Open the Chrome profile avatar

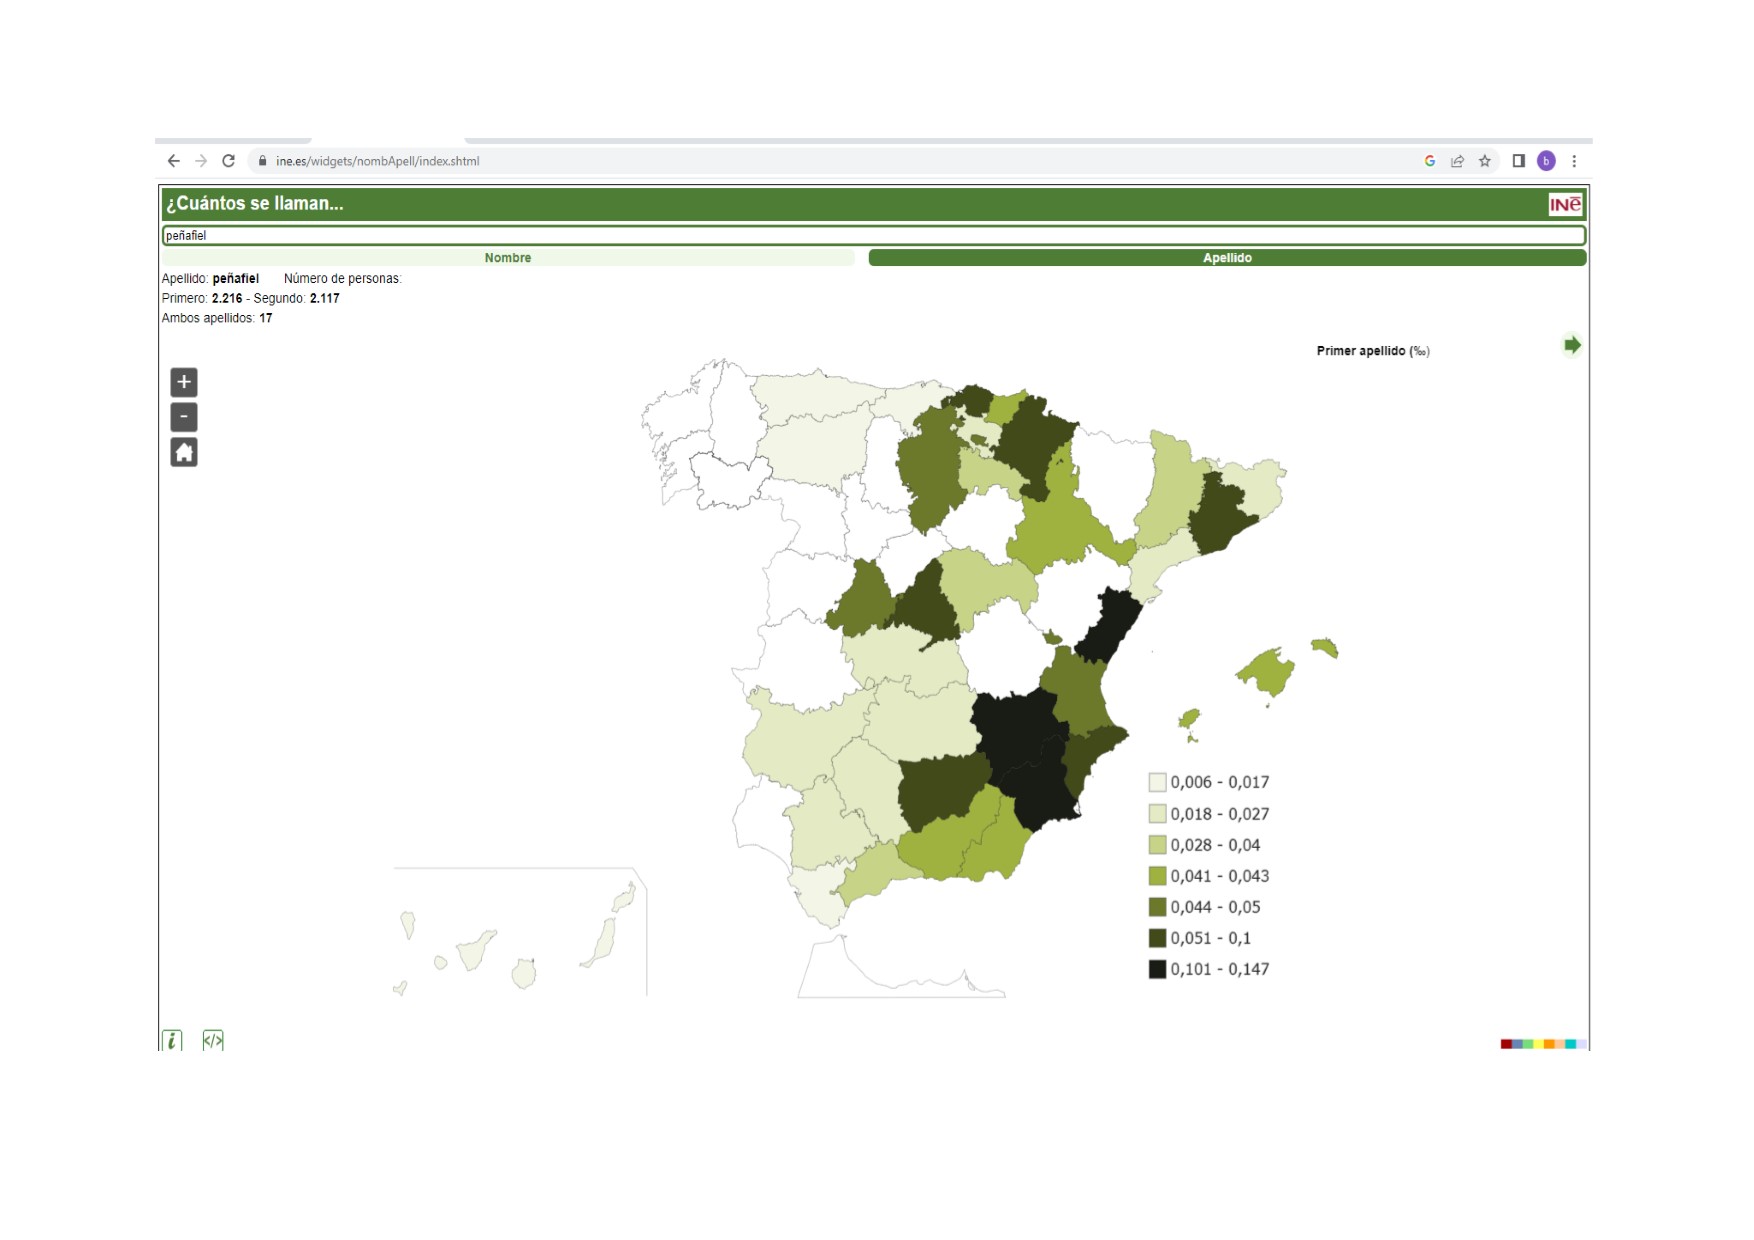(x=1546, y=161)
